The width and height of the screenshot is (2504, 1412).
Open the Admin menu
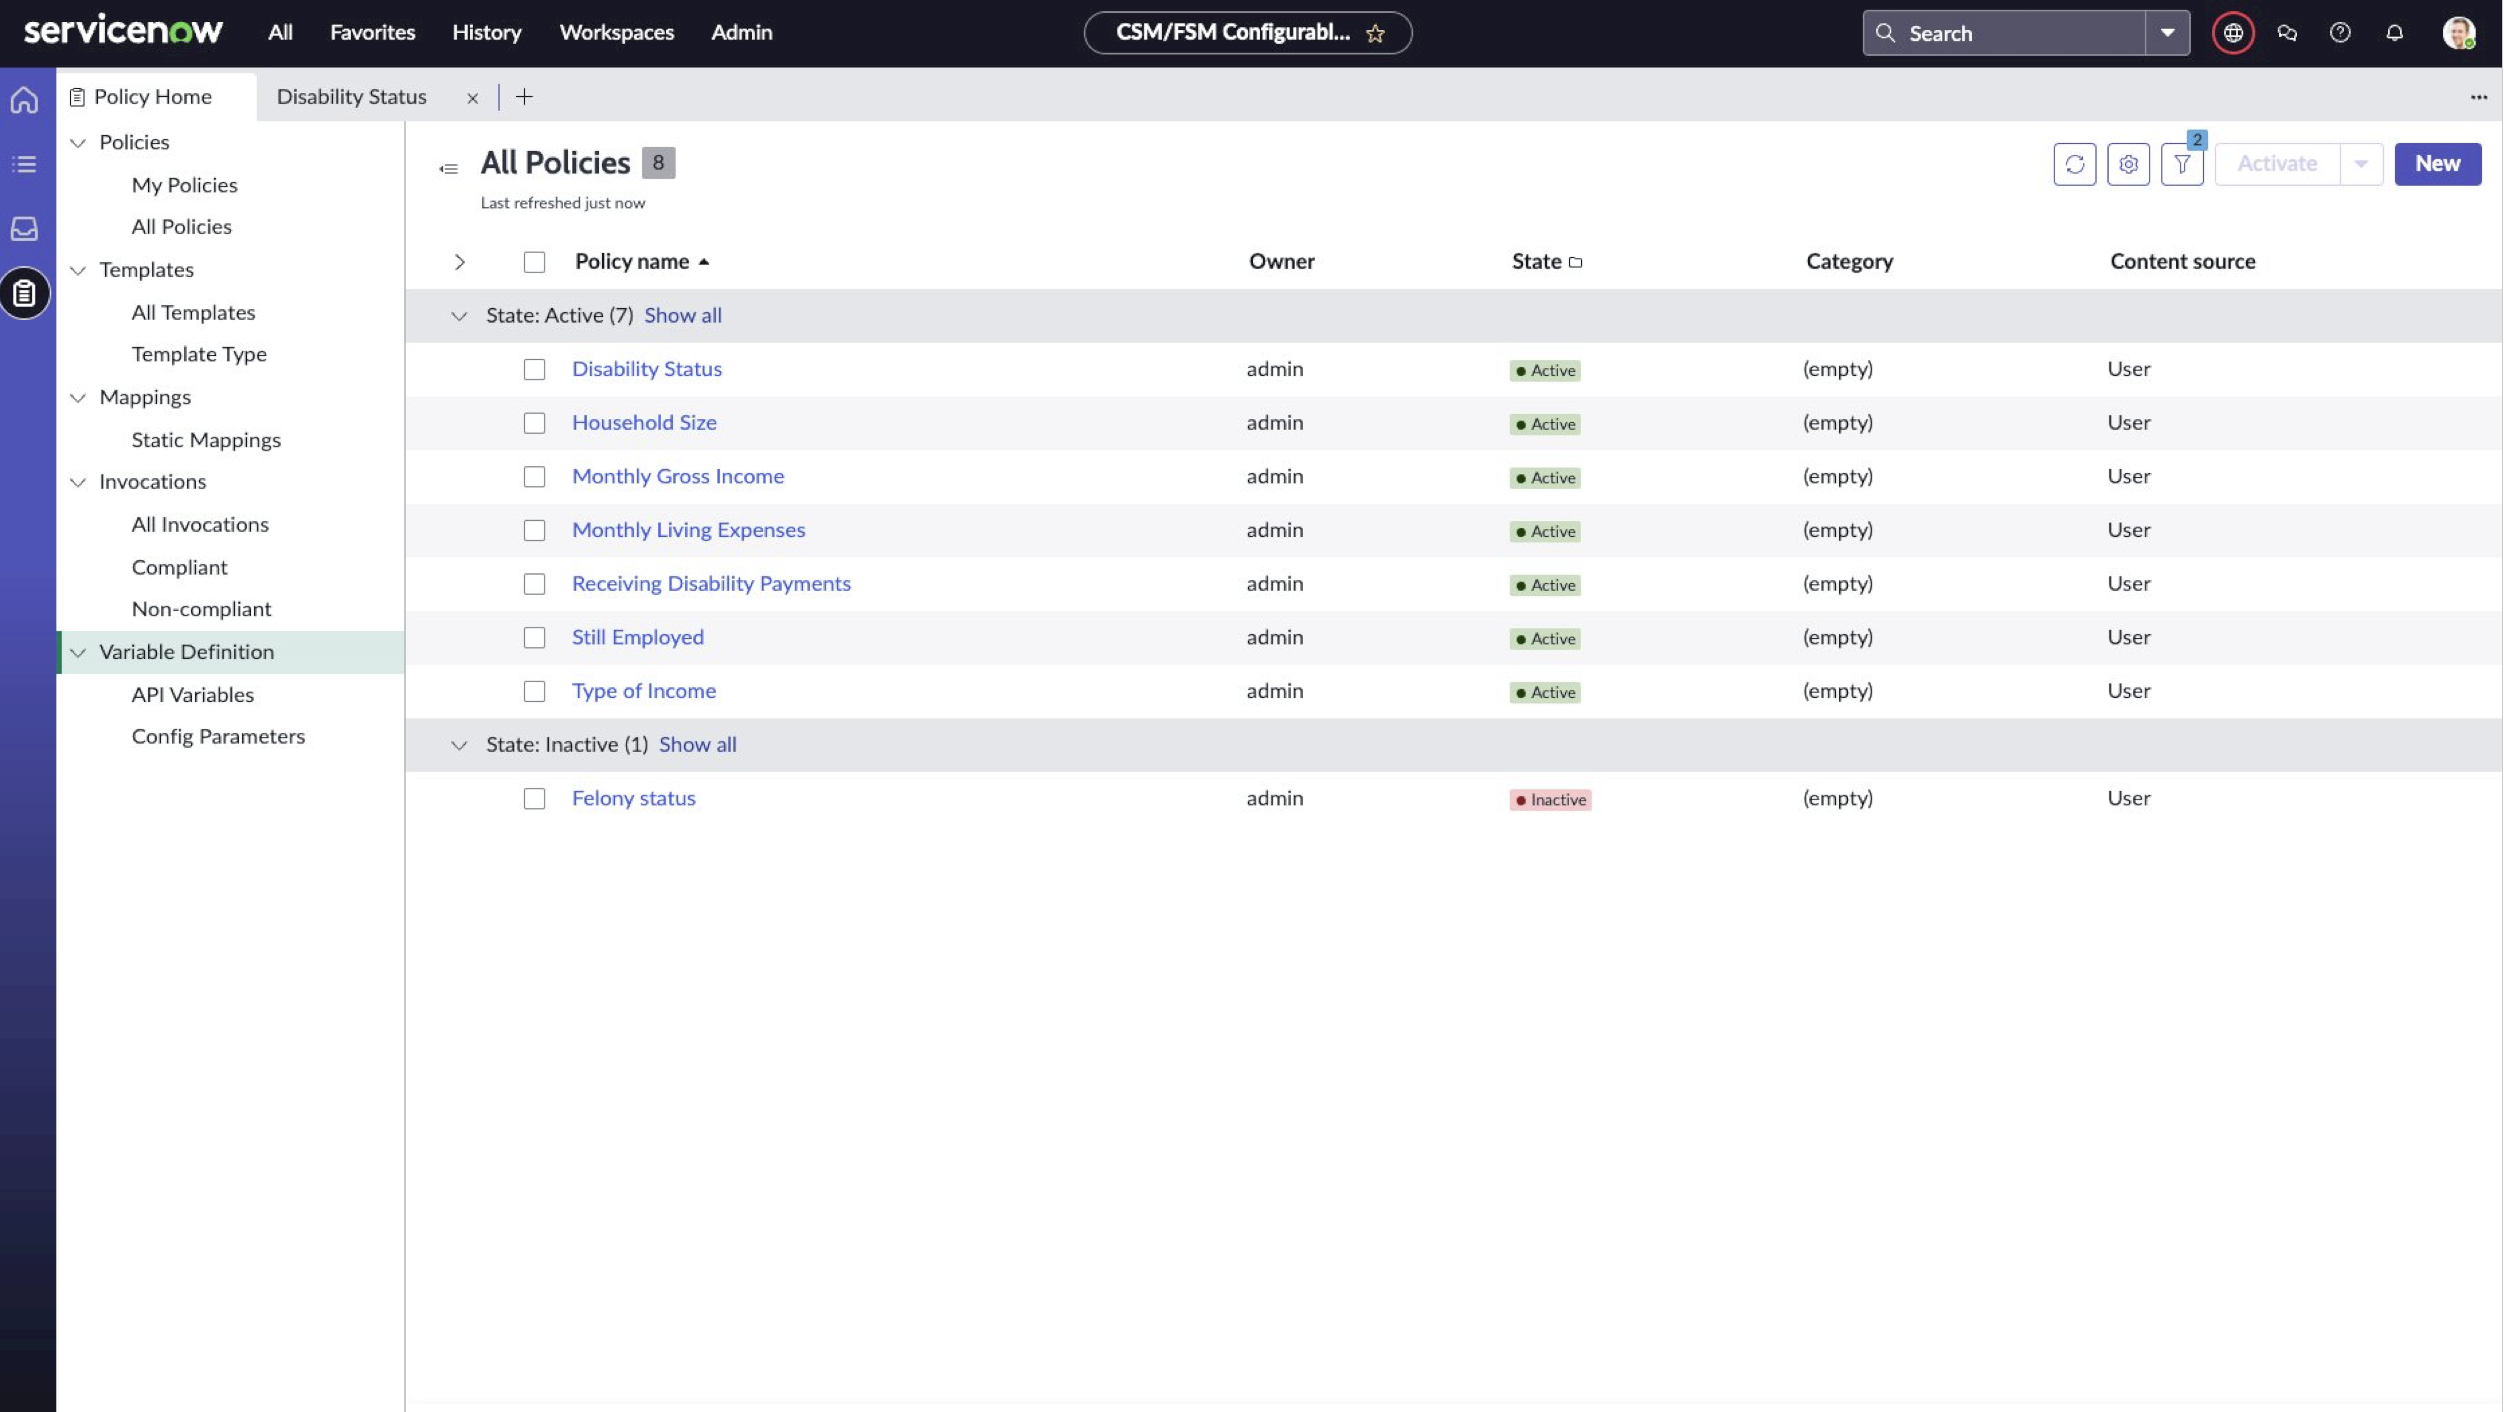point(741,32)
